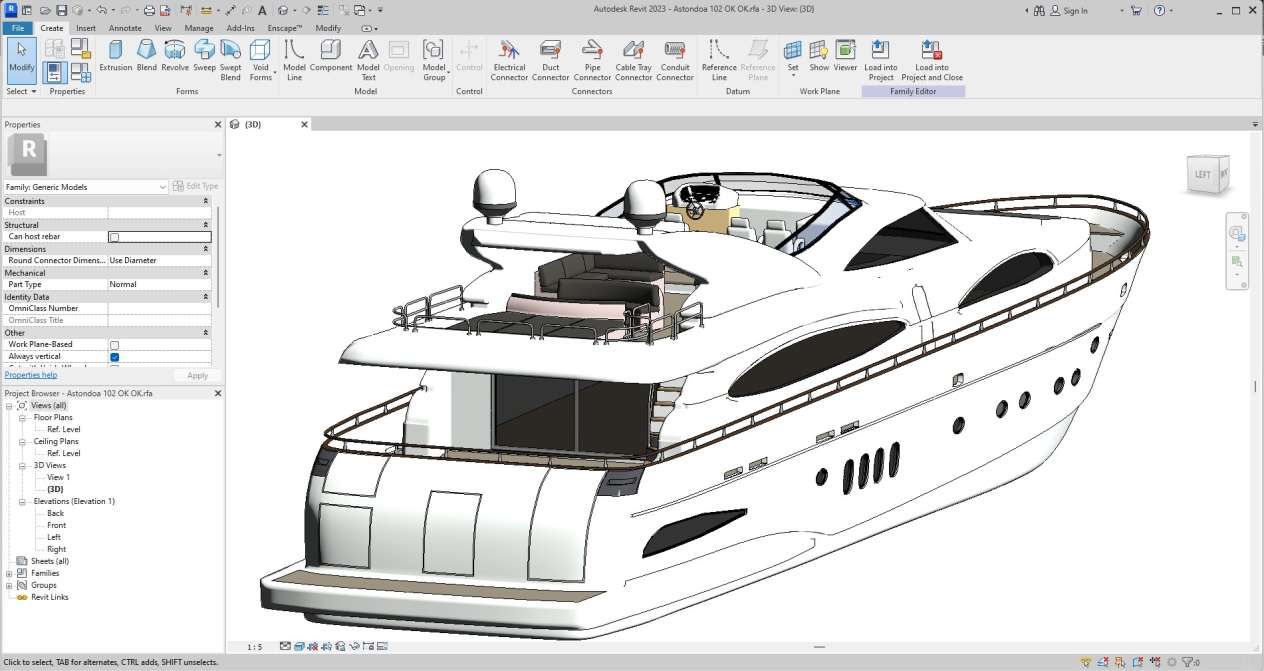Click Print in Quick Access toolbar
This screenshot has height=671, width=1264.
click(149, 10)
